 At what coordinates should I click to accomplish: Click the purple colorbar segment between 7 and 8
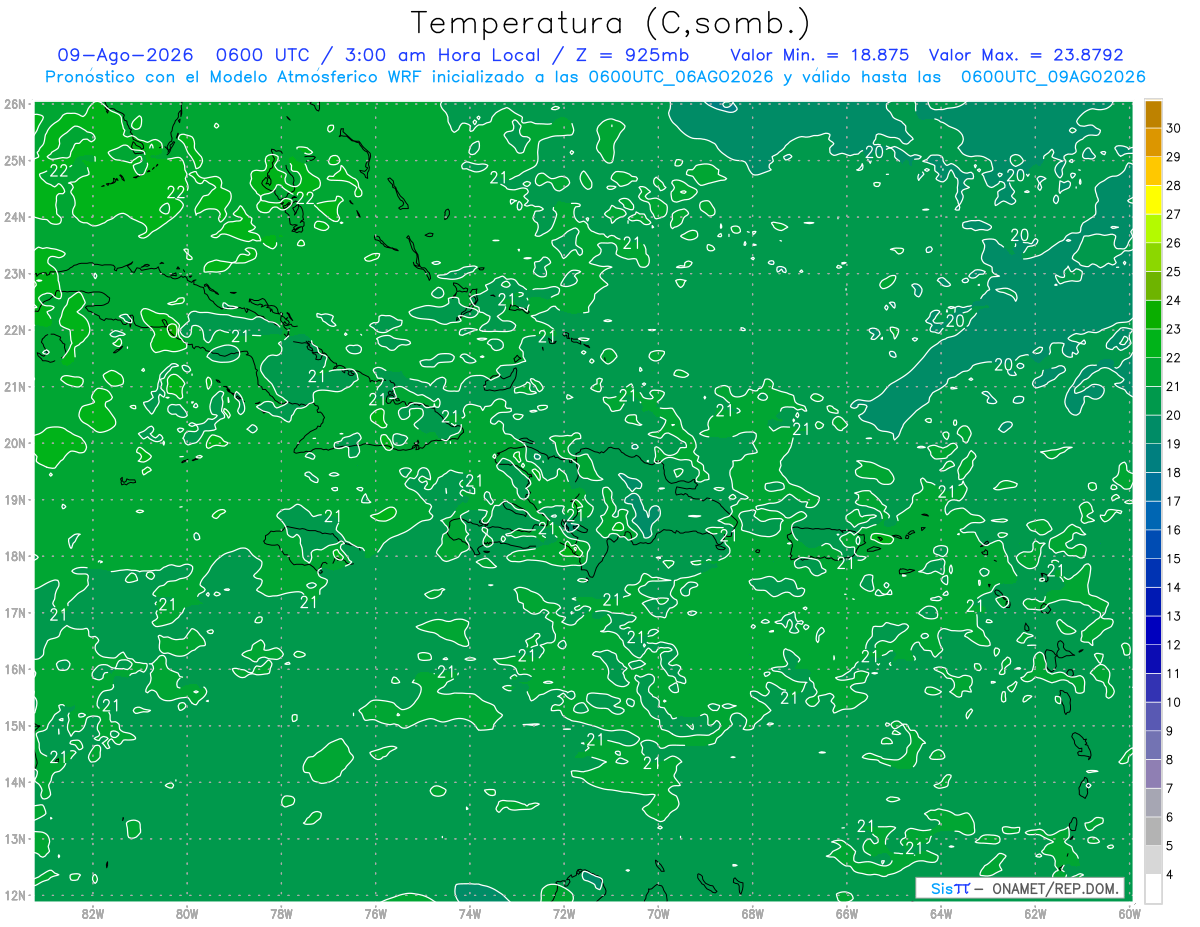pos(1153,774)
